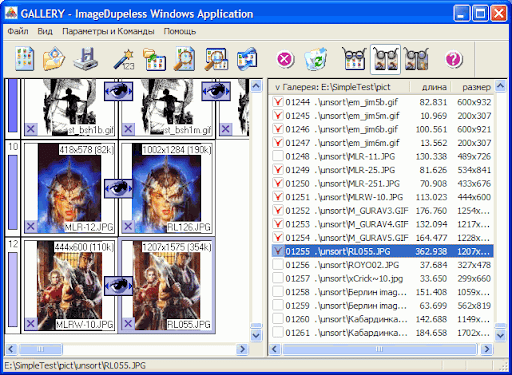The width and height of the screenshot is (512, 375).
Task: Click status bar path E:\SimpleTest\pict\unsort\RL055.JPG
Action: pos(75,366)
